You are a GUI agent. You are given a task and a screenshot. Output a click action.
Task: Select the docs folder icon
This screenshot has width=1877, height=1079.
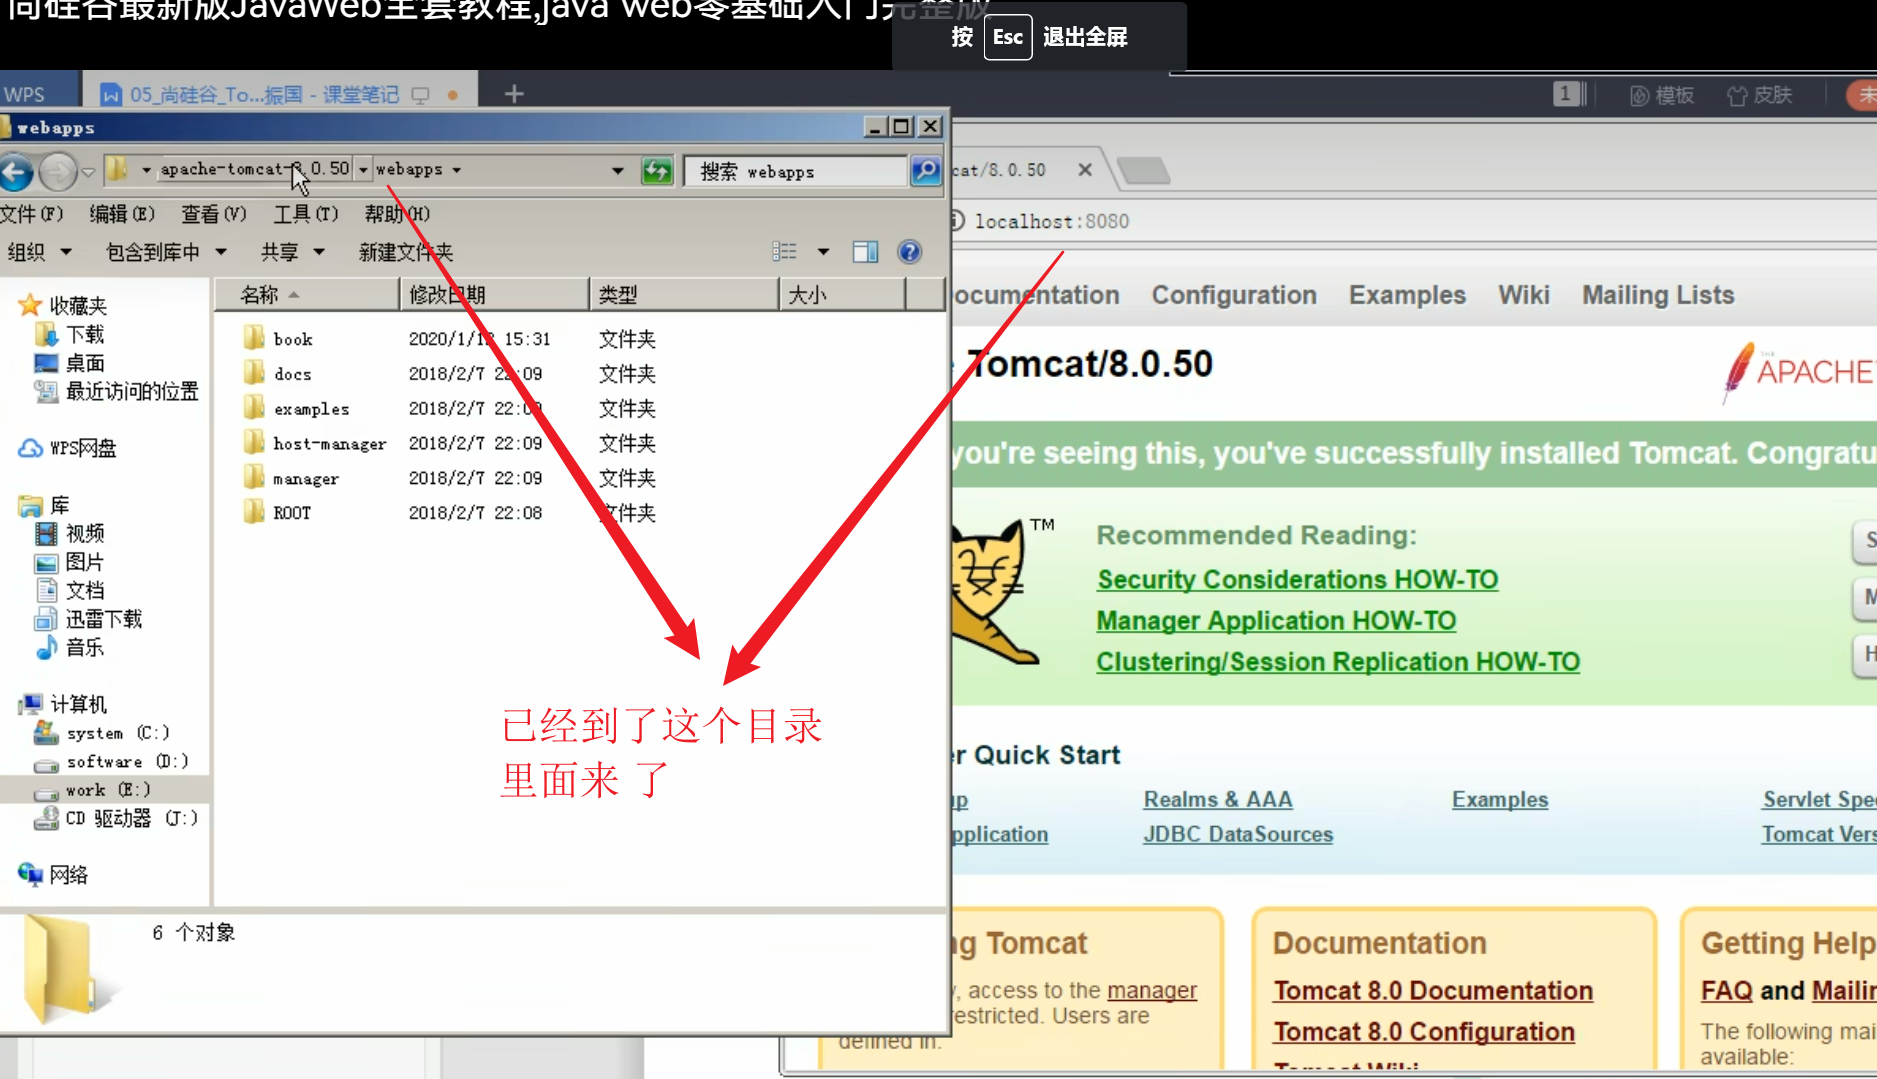click(254, 373)
